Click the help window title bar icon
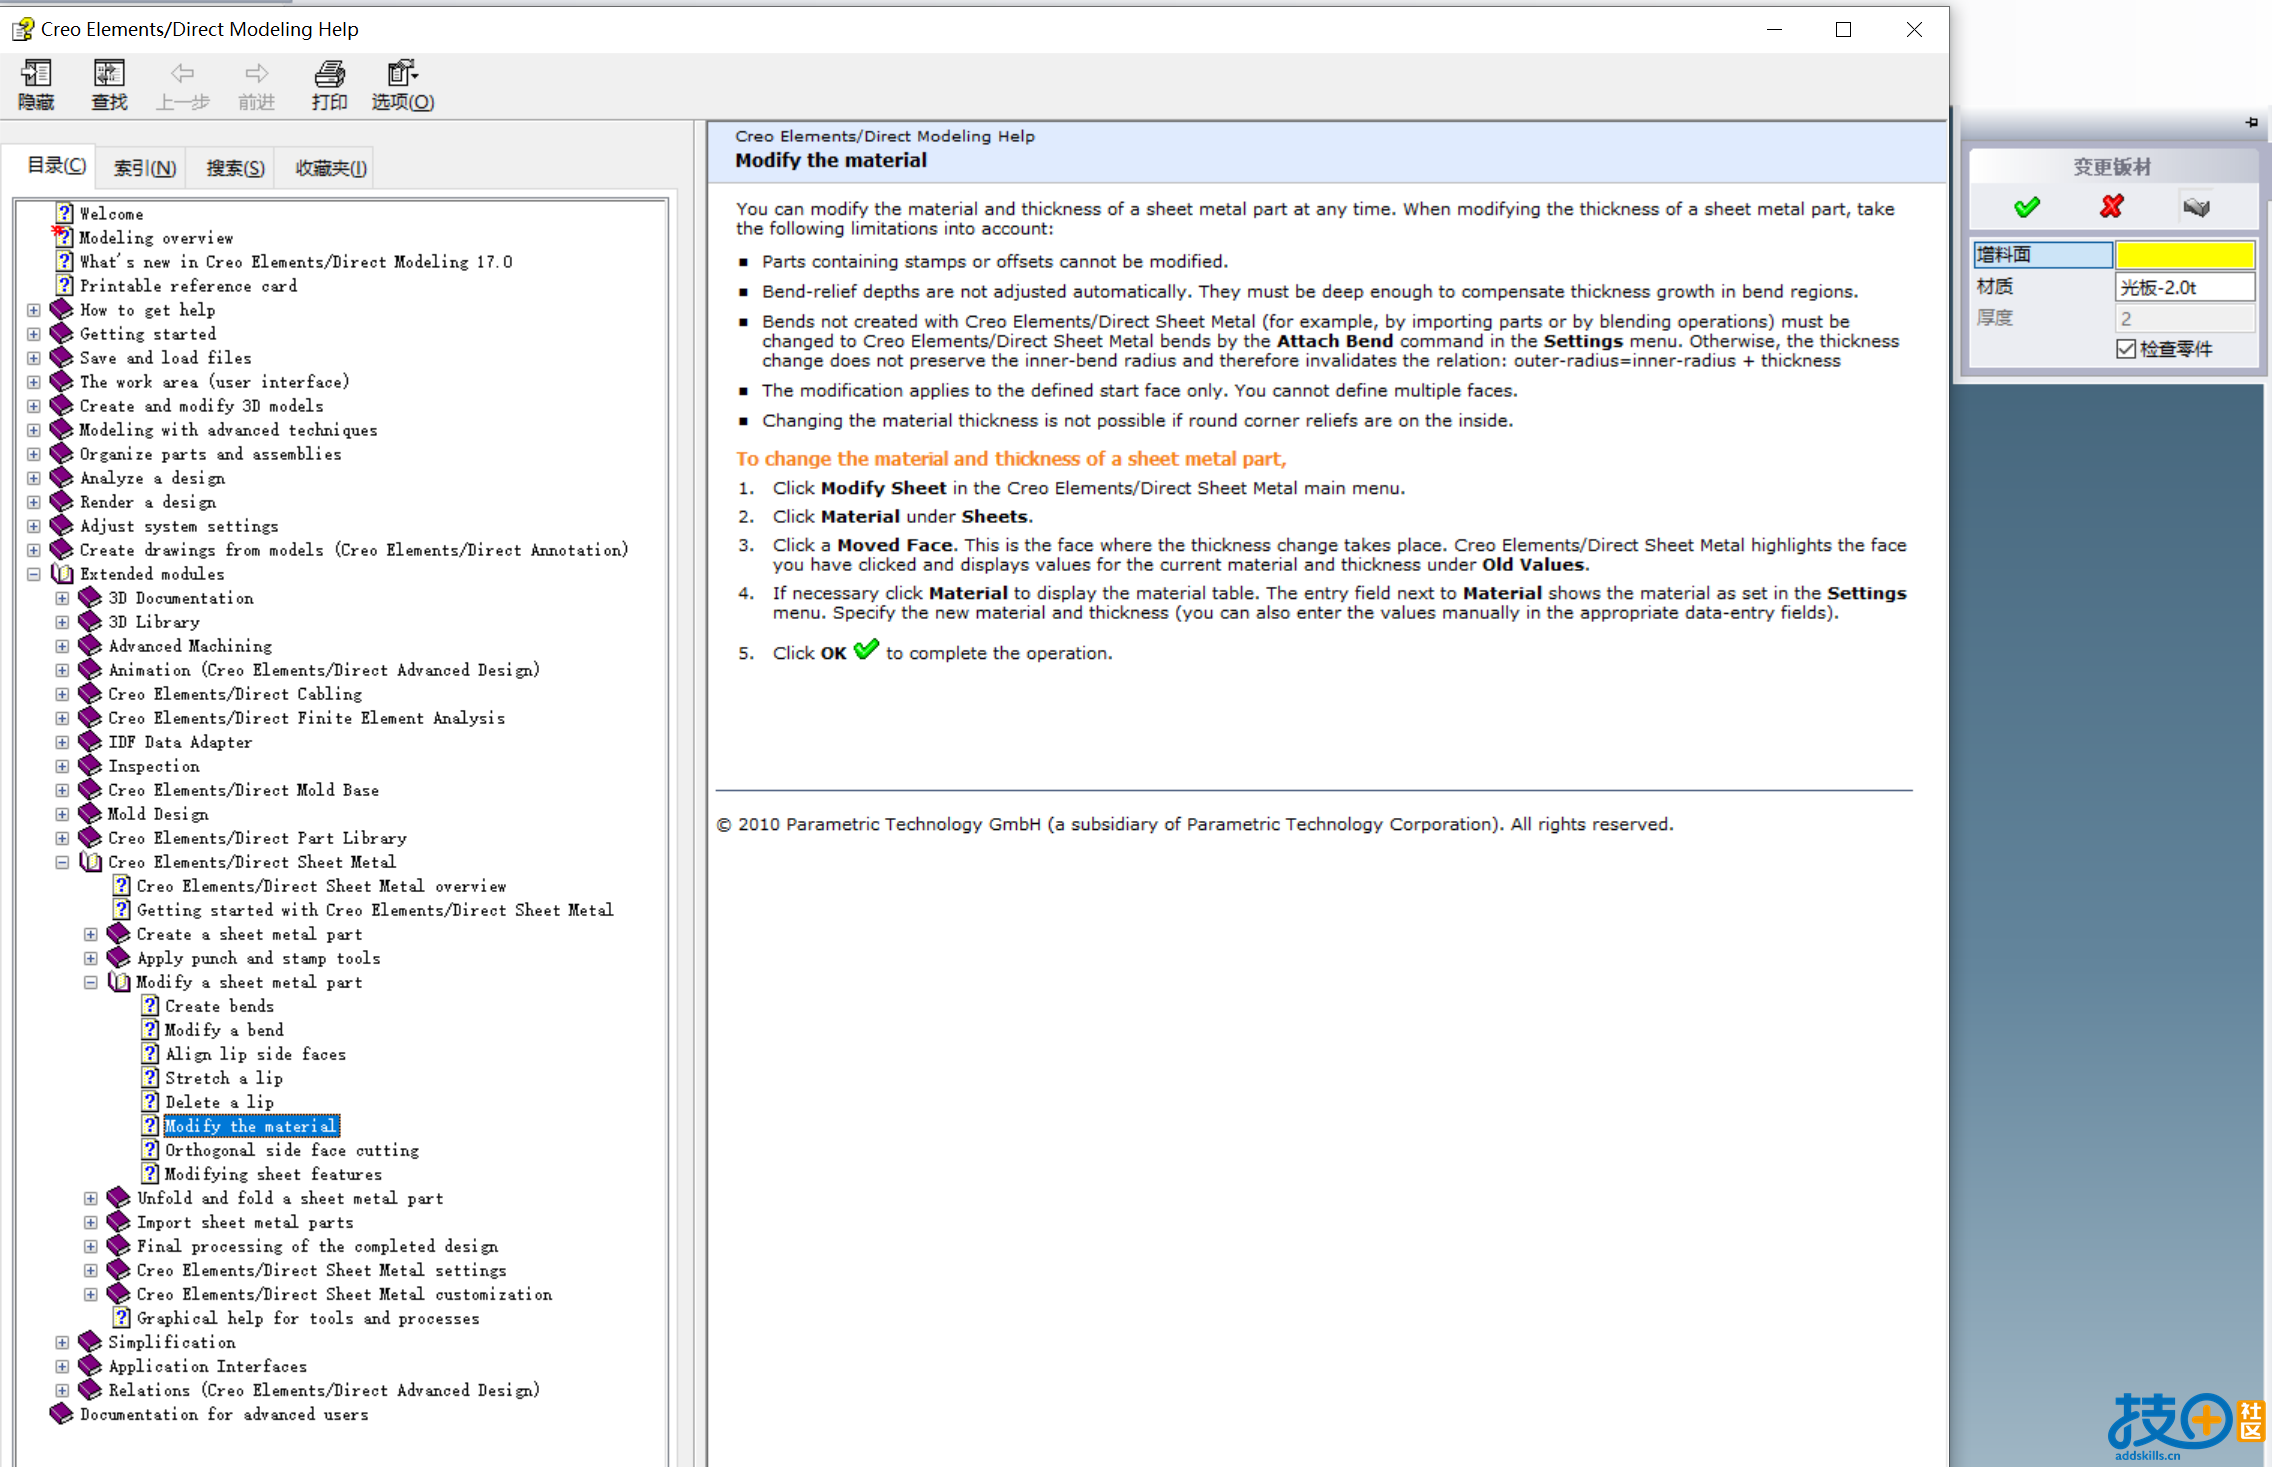The image size is (2272, 1467). 22,30
